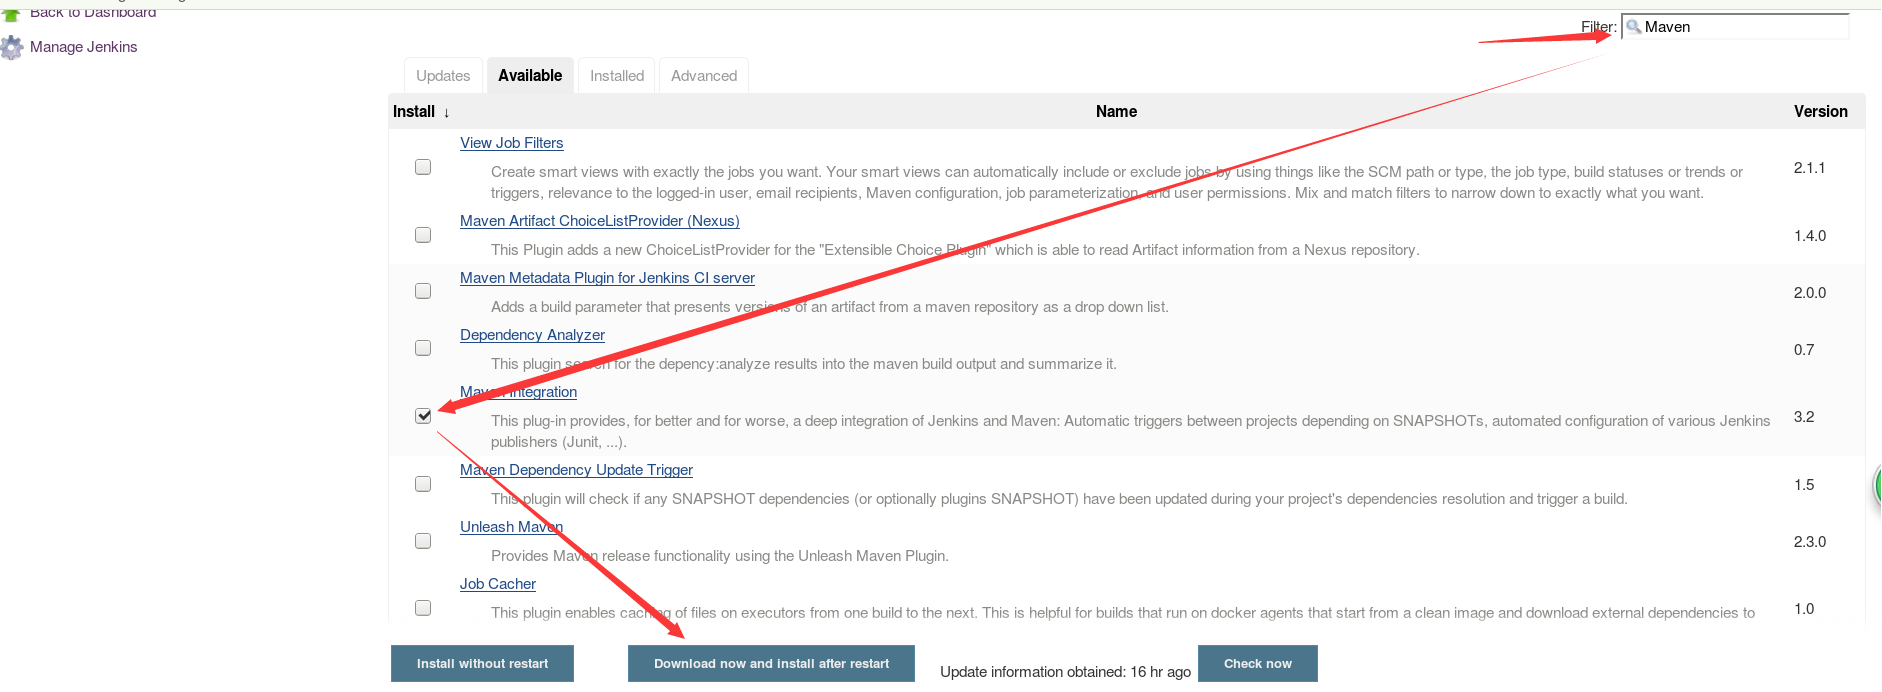Tick the Dependency Analyzer checkbox
1882x692 pixels.
pos(423,348)
